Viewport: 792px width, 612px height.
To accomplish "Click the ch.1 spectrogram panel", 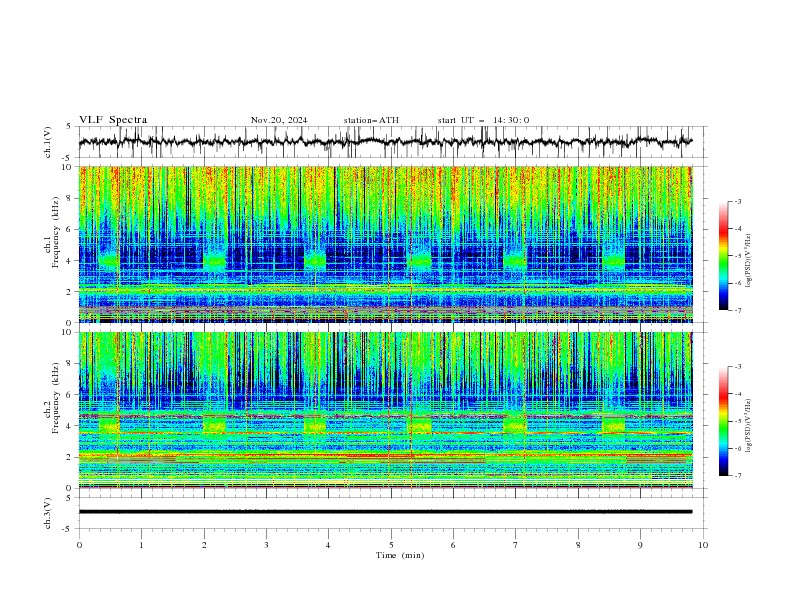I will point(385,244).
